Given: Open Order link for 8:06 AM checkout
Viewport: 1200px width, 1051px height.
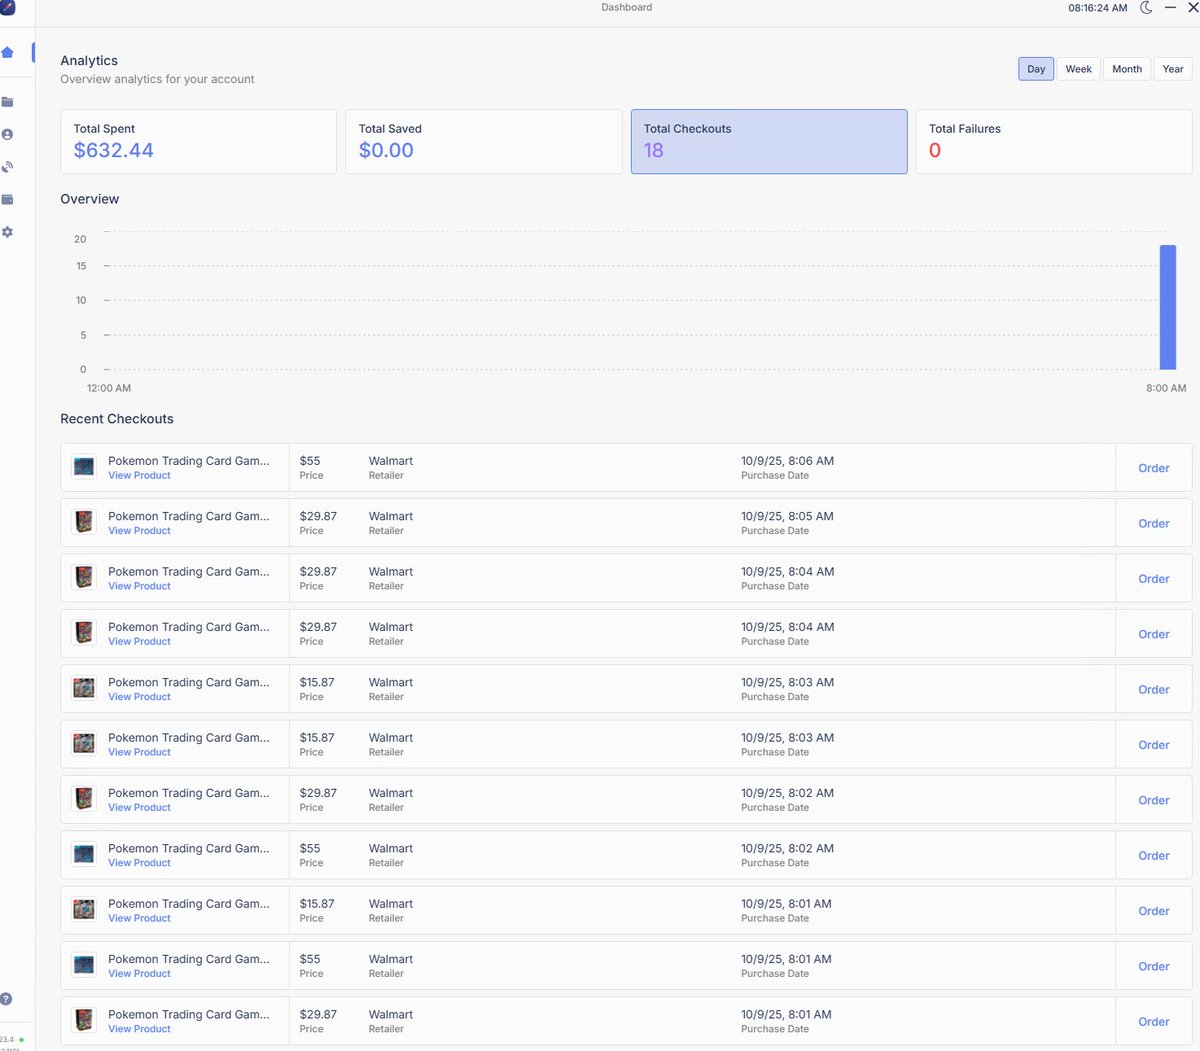Looking at the screenshot, I should coord(1154,468).
